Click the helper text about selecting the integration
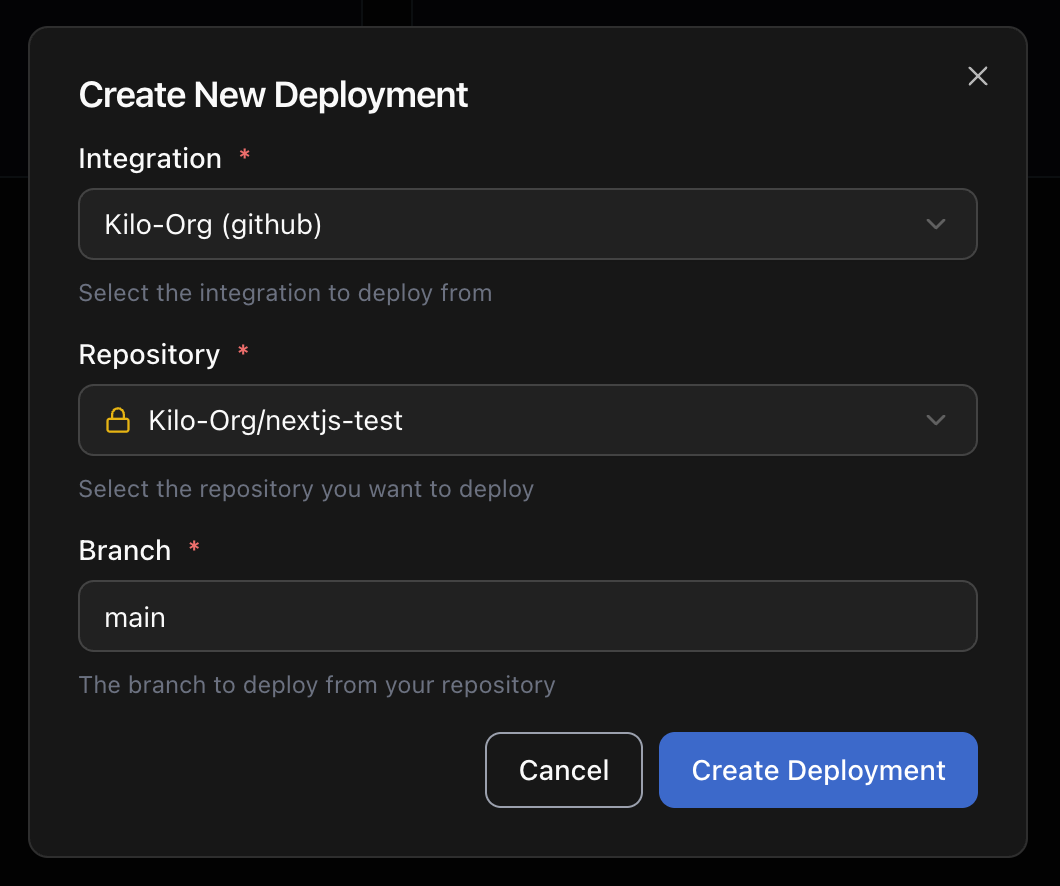Viewport: 1060px width, 886px height. click(x=285, y=292)
